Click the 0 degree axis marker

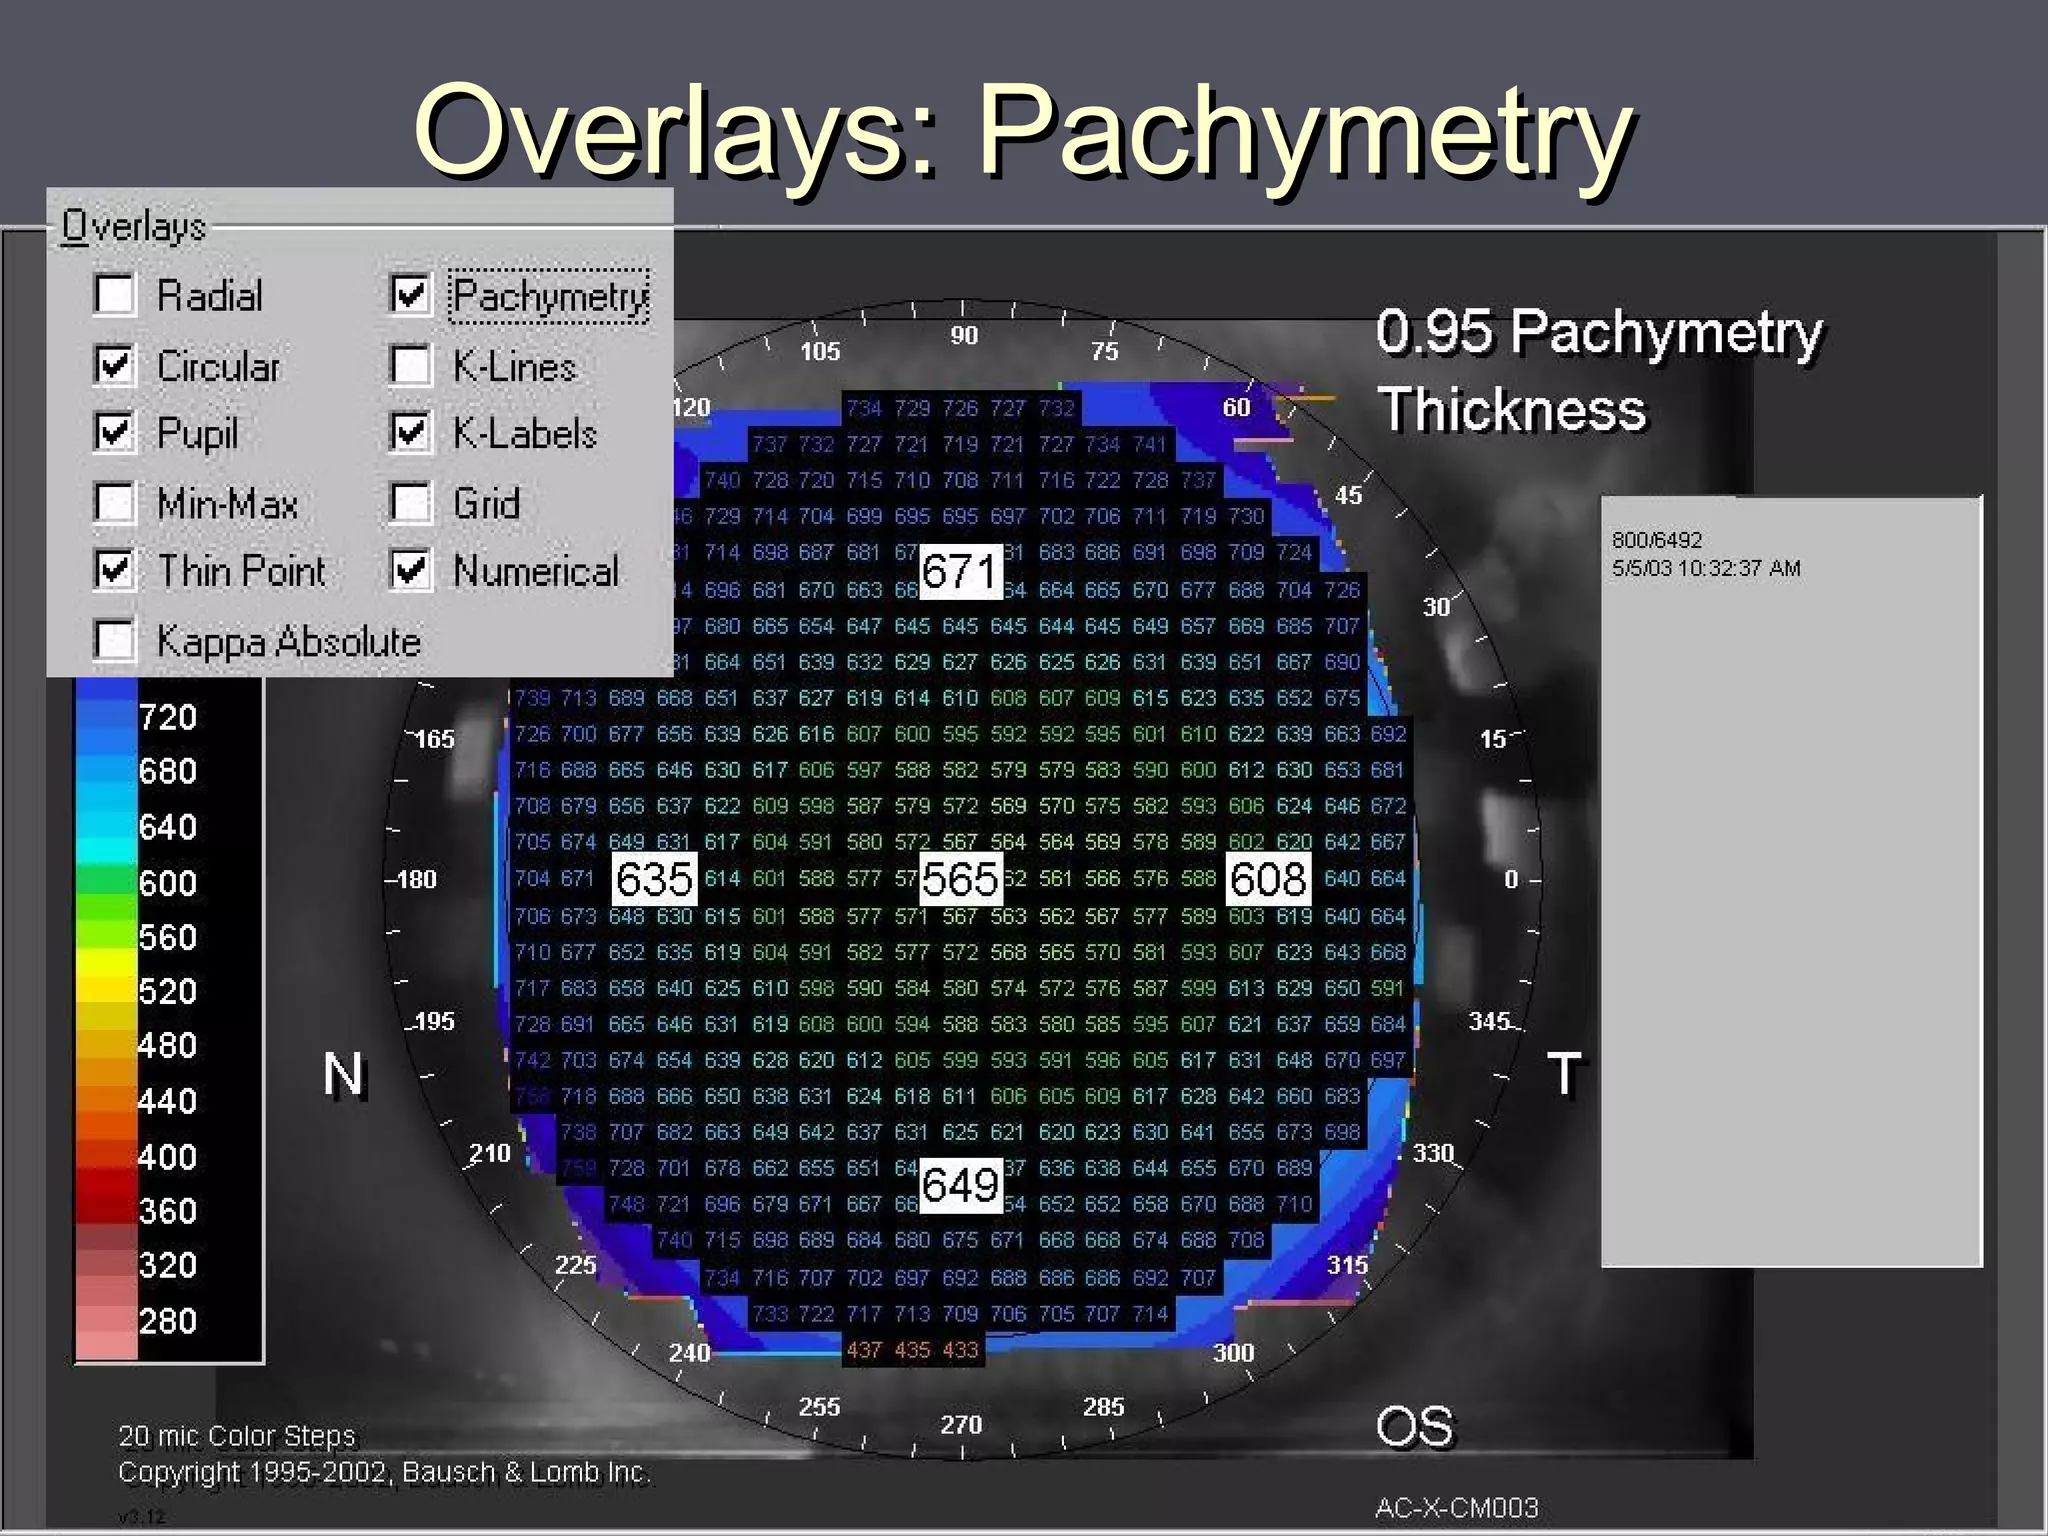[1511, 879]
